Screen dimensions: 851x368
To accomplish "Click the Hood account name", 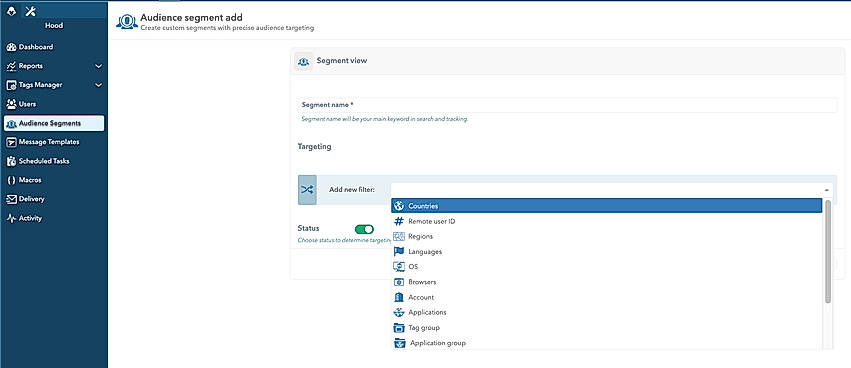I will (x=54, y=26).
